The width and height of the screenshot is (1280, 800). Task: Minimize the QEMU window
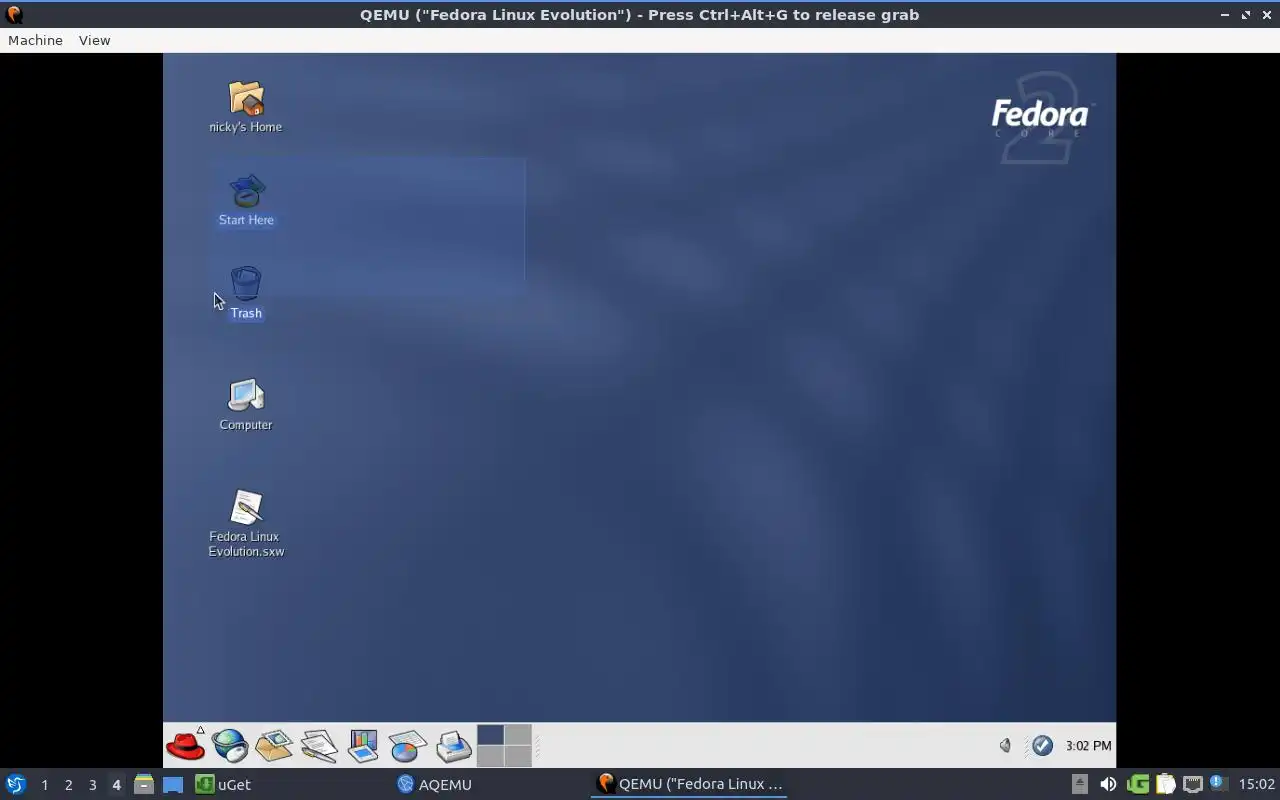[1225, 14]
